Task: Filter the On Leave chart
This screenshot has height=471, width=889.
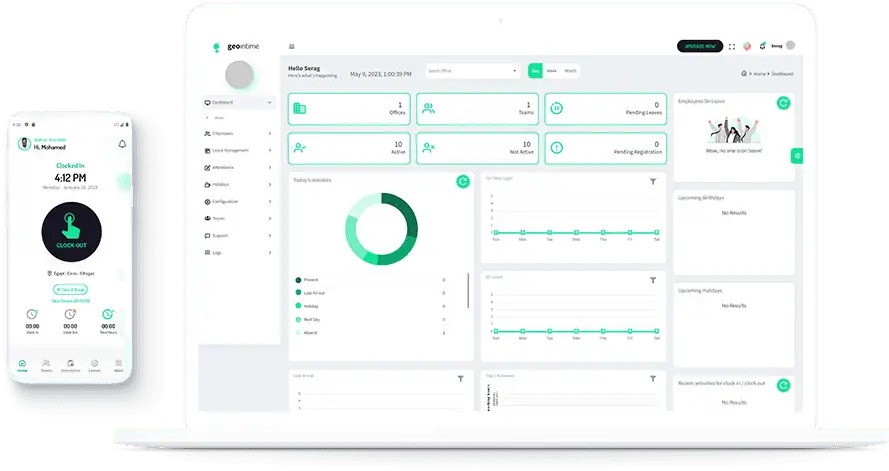Action: 653,281
